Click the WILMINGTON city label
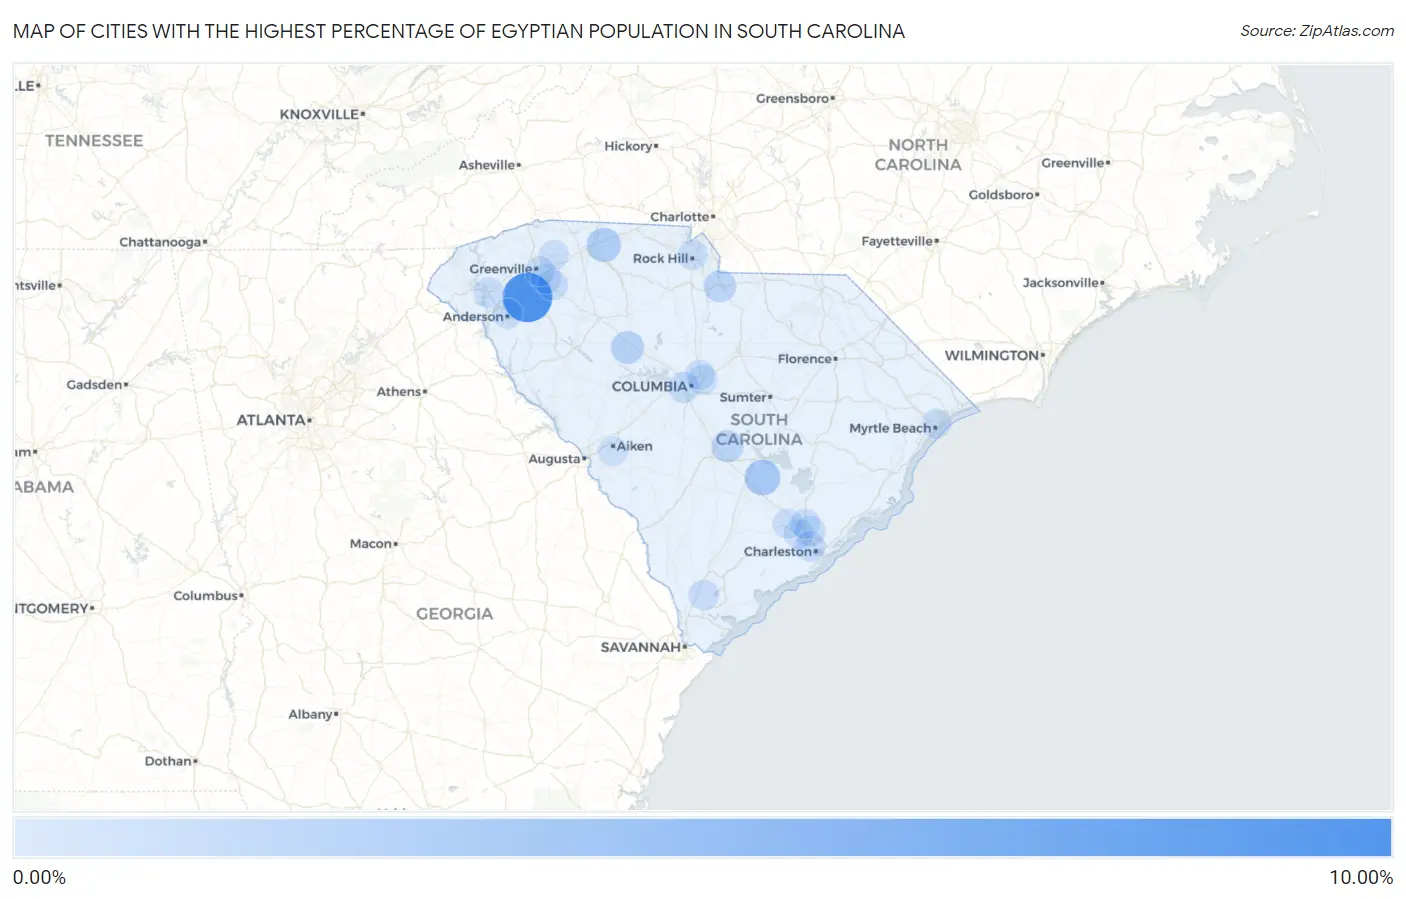 (x=992, y=355)
